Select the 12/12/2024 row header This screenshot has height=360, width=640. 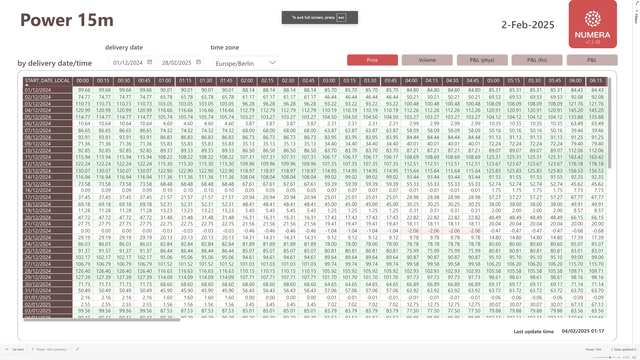(48, 164)
